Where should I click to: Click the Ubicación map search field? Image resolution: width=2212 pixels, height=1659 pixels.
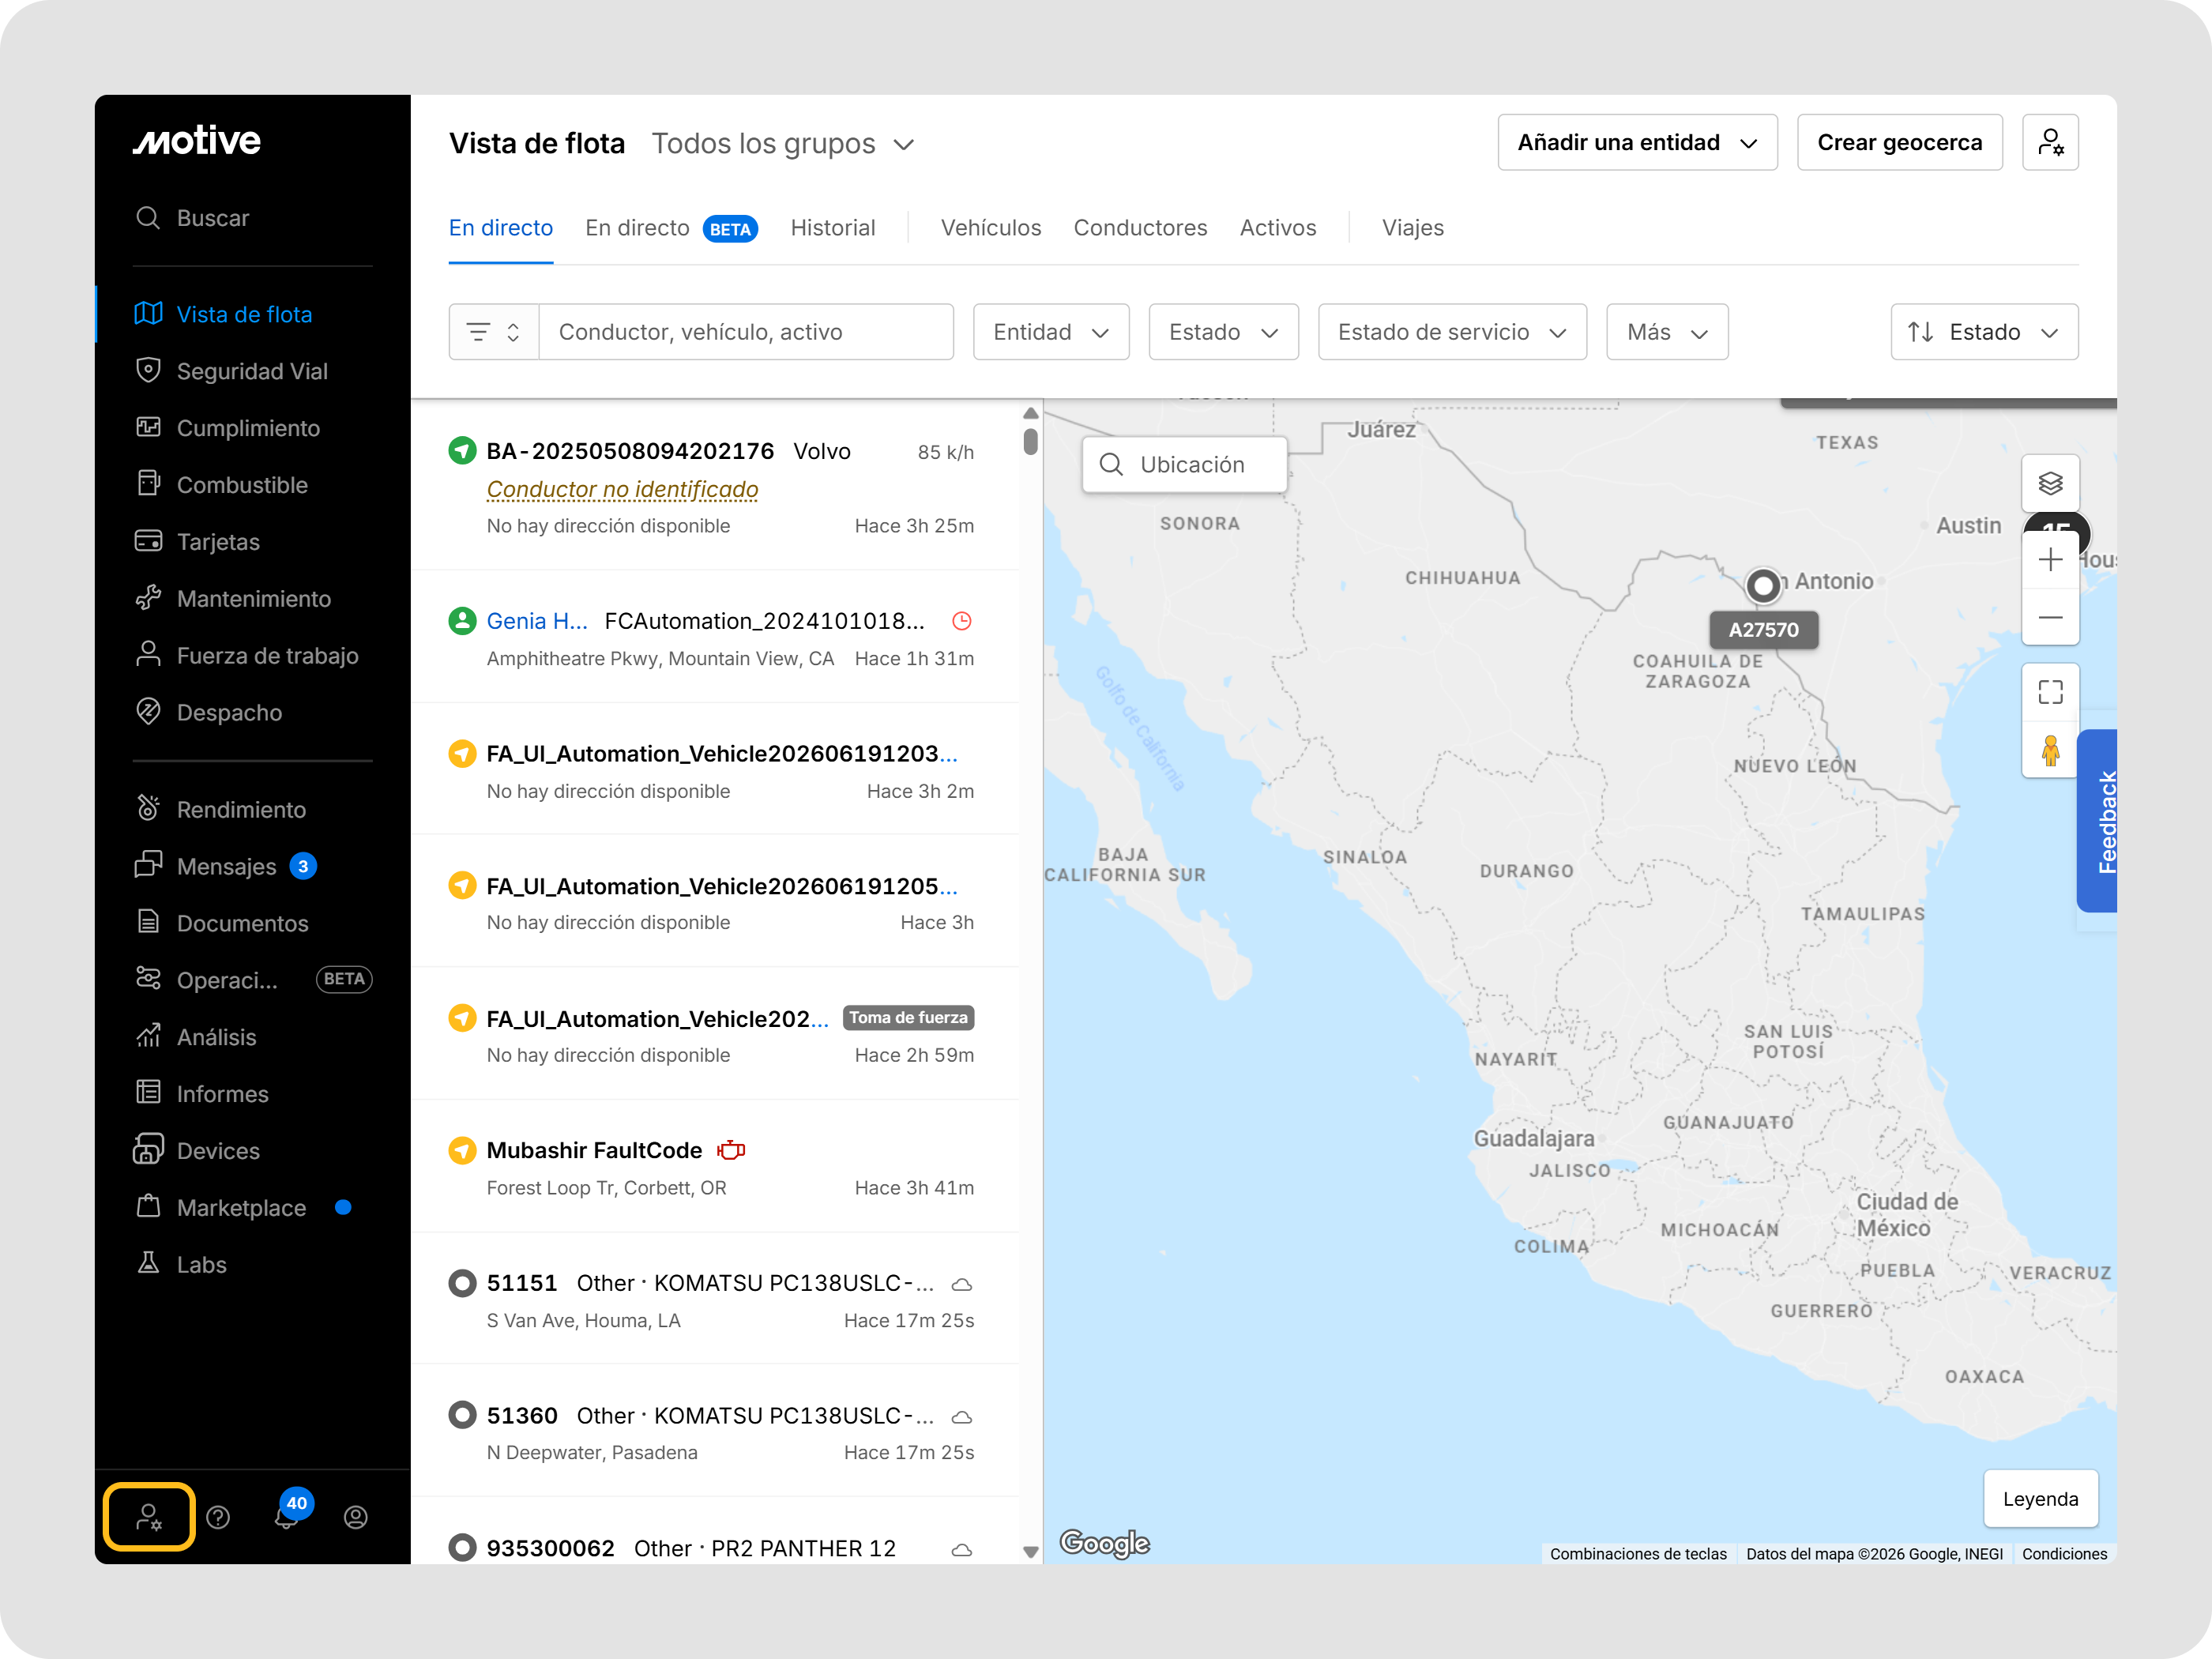coord(1184,465)
